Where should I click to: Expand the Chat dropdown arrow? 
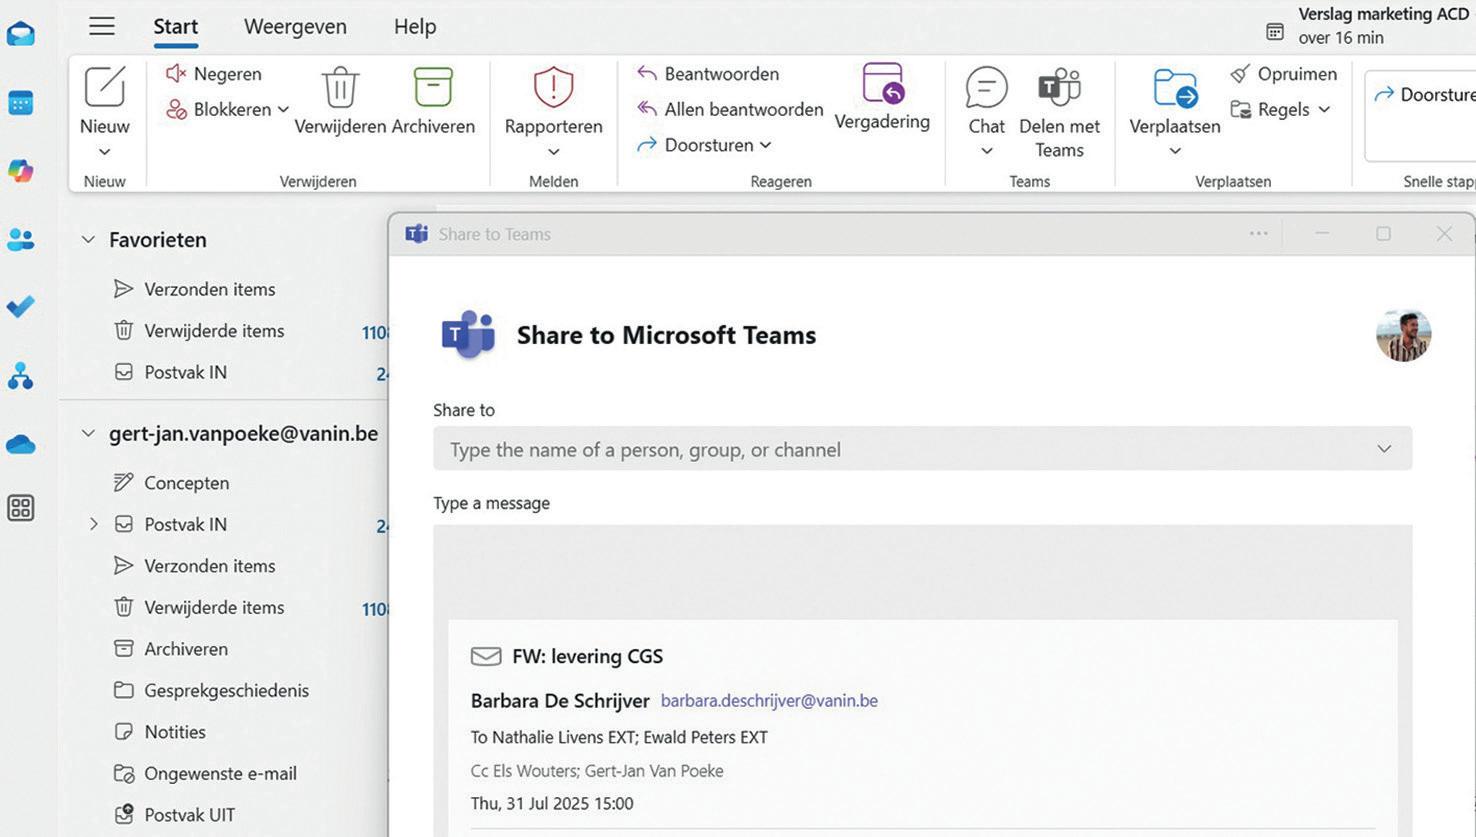[x=986, y=151]
